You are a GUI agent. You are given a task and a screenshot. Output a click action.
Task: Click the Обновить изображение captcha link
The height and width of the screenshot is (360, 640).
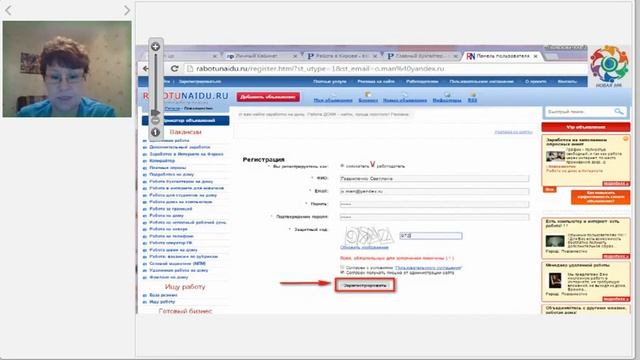coord(364,247)
